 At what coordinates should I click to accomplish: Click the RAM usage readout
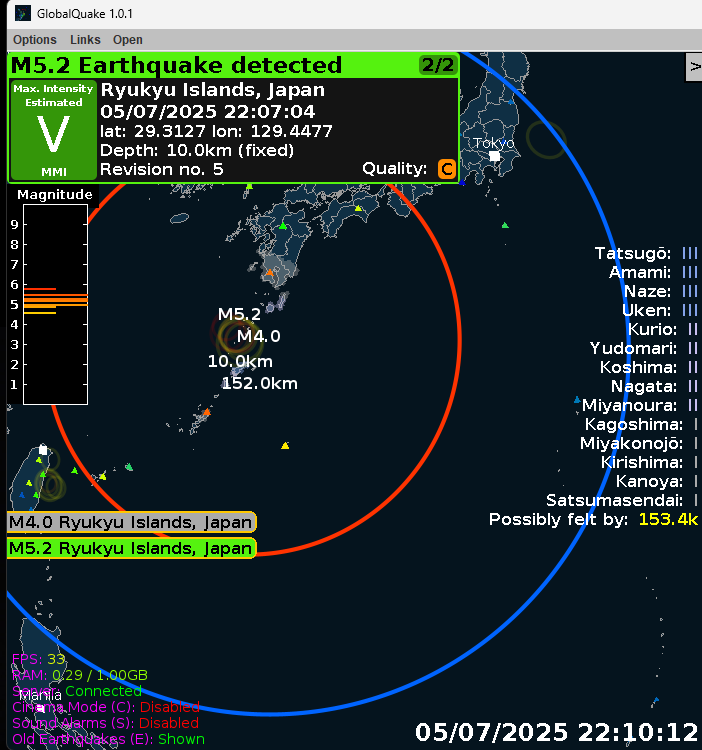(x=80, y=675)
